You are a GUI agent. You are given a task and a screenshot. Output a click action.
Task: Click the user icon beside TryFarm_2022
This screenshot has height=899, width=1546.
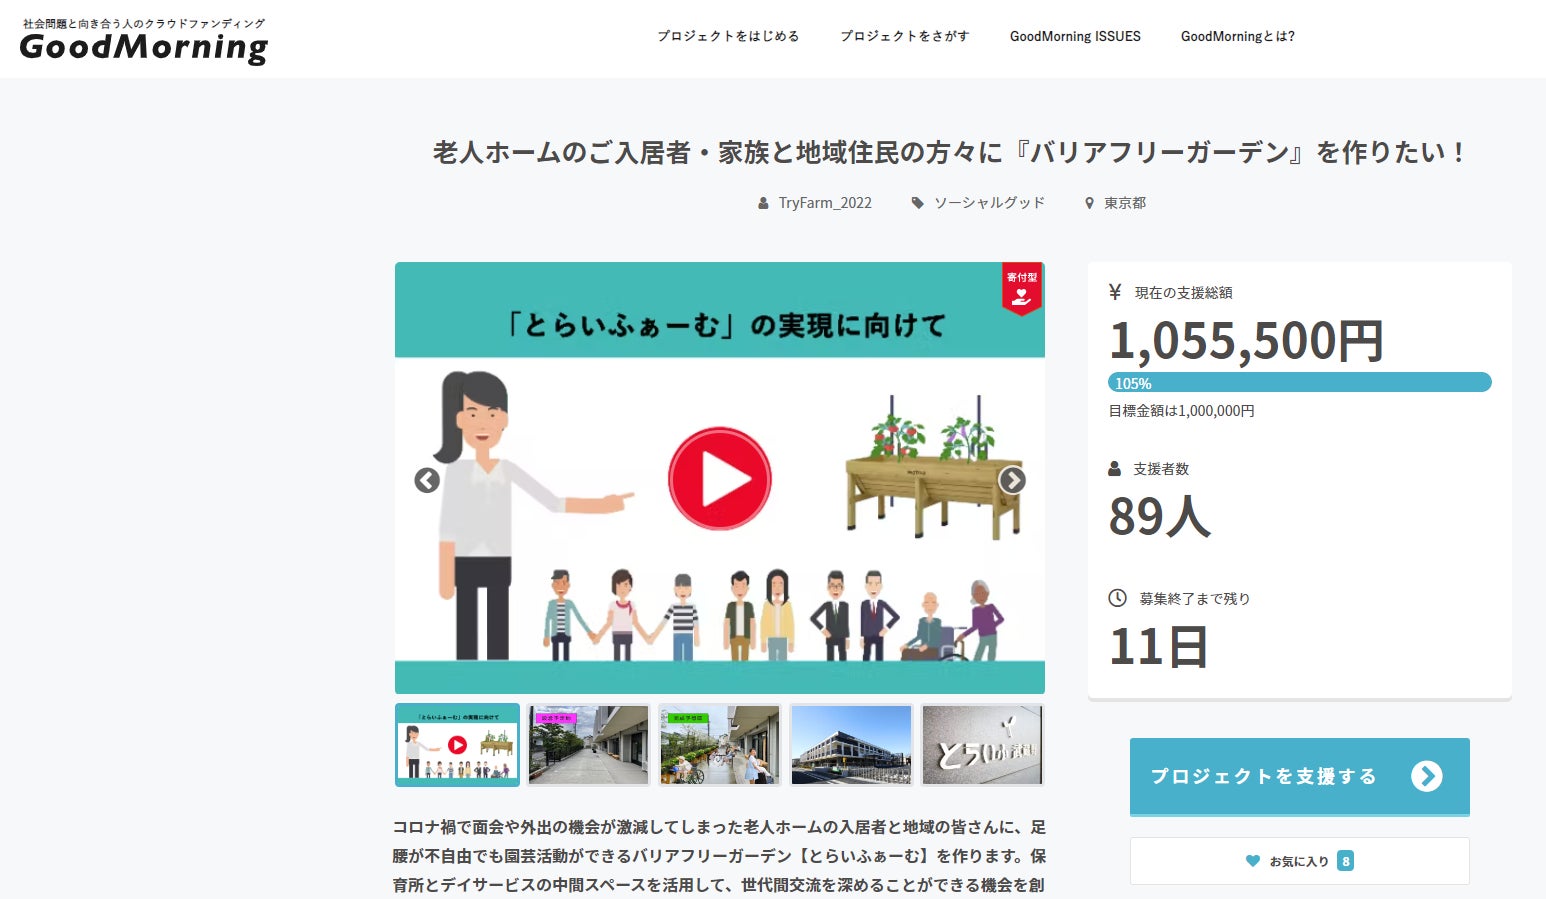[x=764, y=203]
